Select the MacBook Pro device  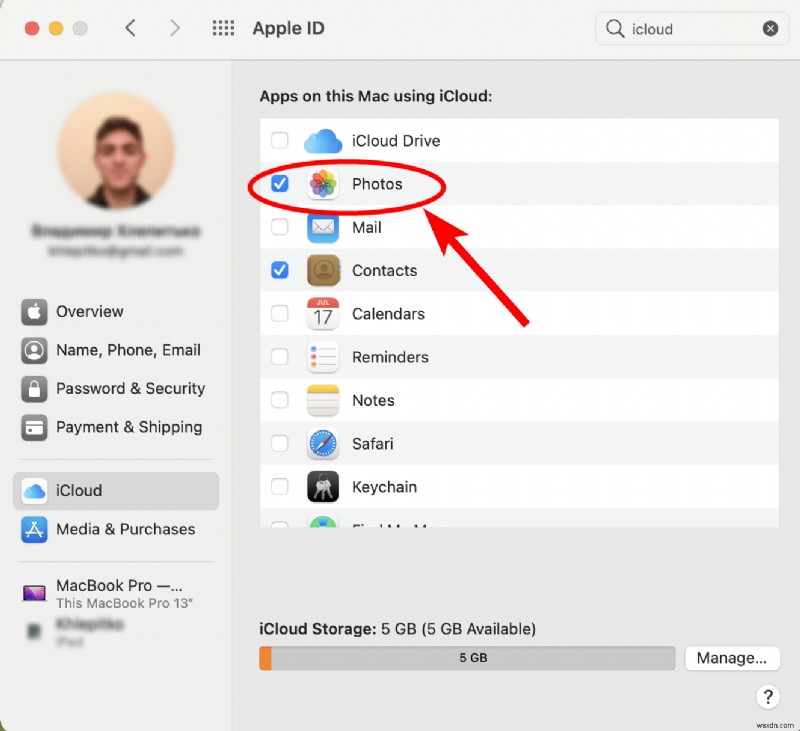116,593
